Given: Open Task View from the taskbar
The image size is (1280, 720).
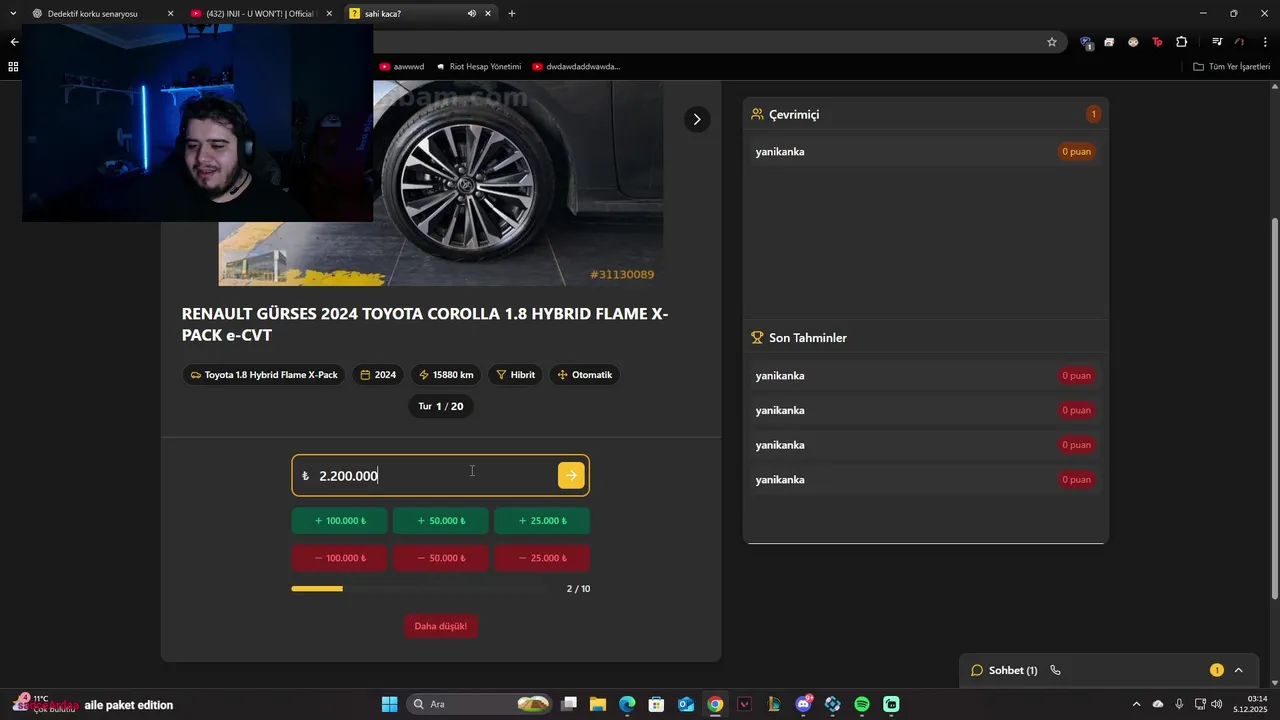Looking at the screenshot, I should [x=569, y=704].
